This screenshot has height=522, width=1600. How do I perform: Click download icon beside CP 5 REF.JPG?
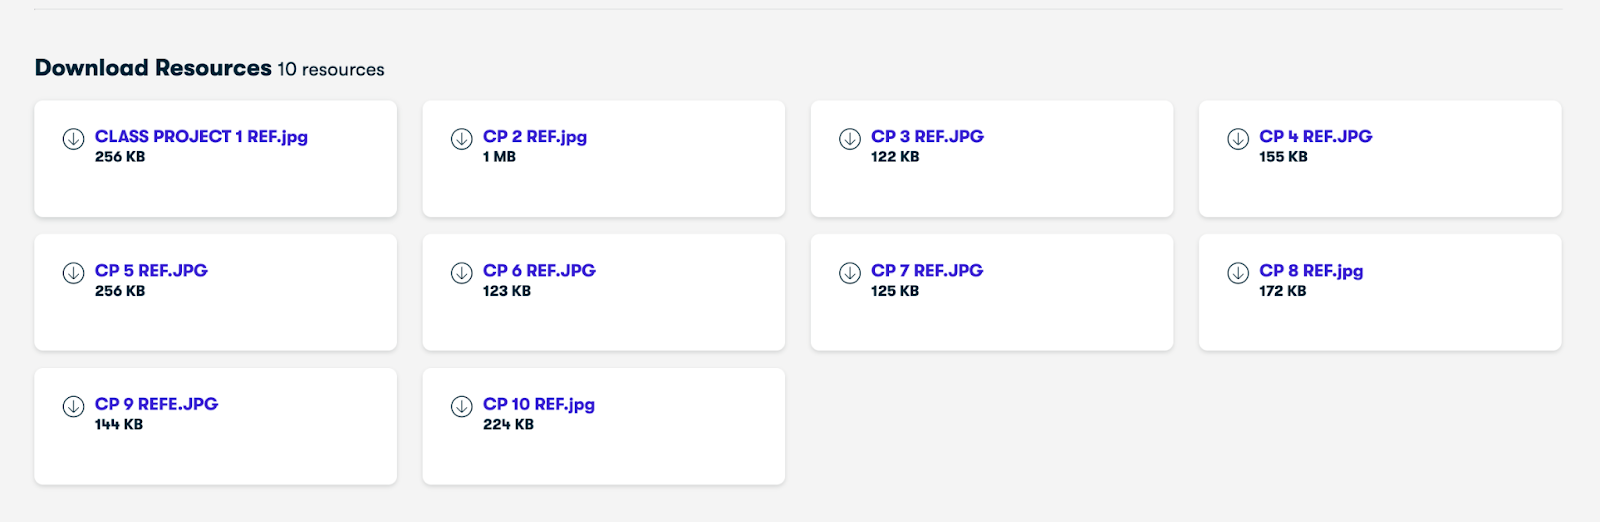pos(73,273)
